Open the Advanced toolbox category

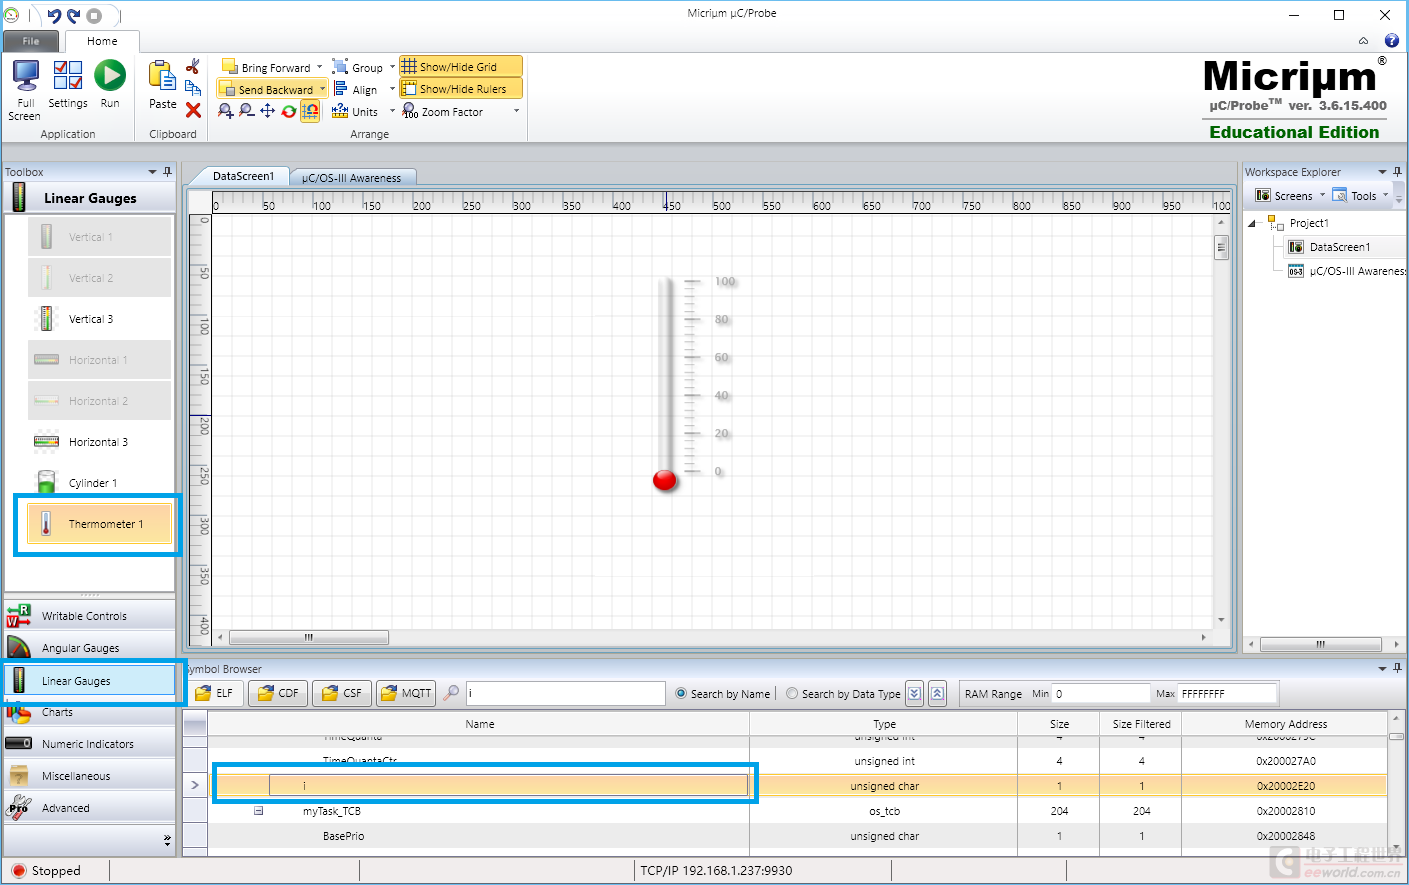pos(90,808)
